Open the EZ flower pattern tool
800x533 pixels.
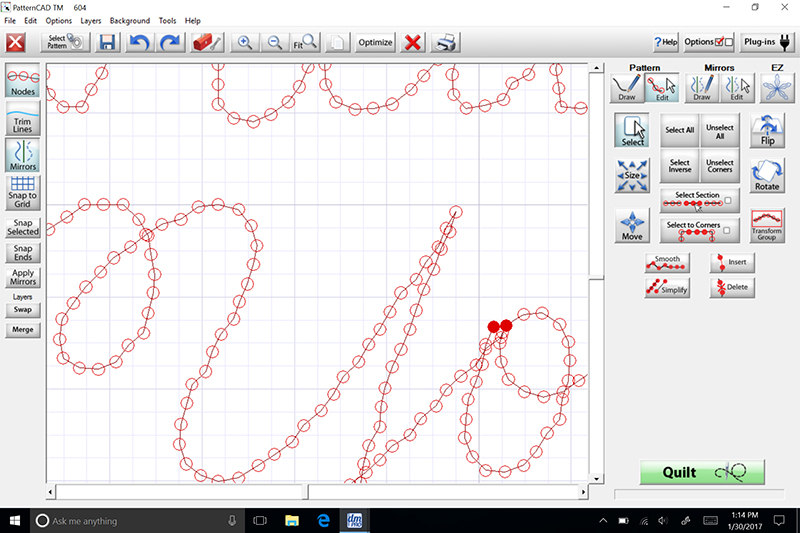coord(773,89)
